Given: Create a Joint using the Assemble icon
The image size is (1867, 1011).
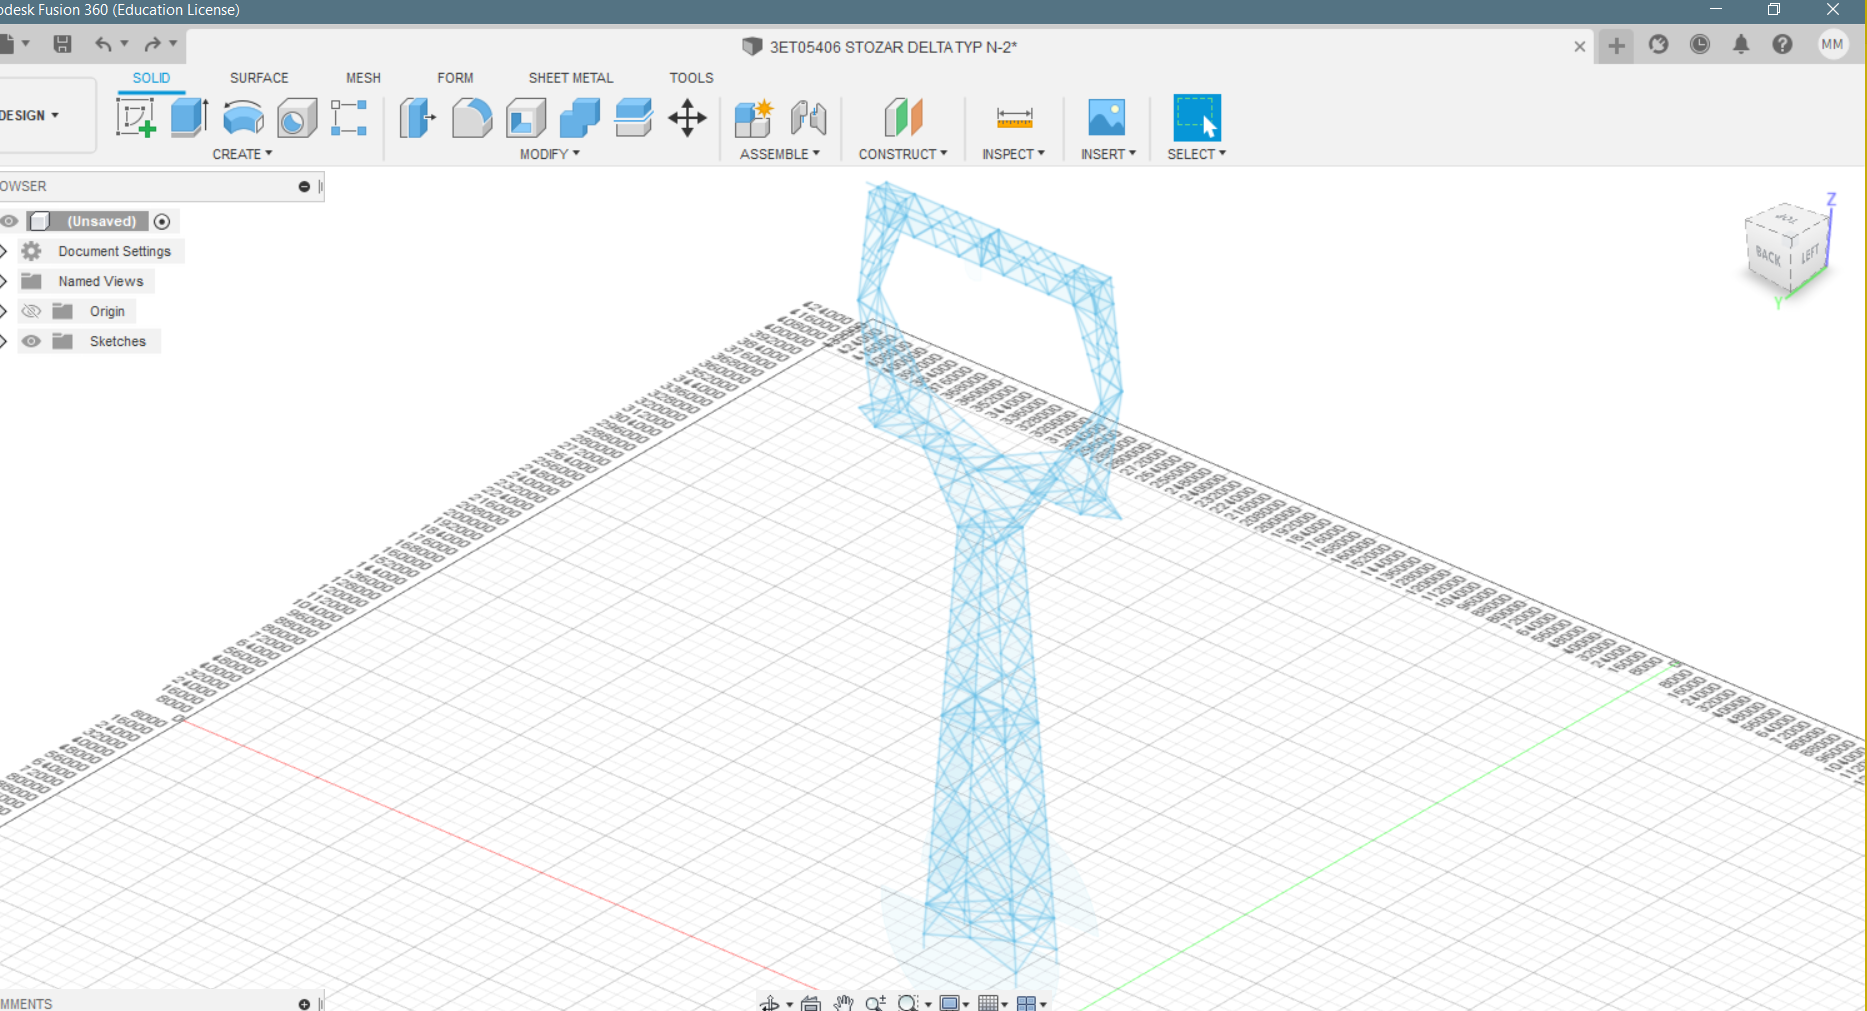Looking at the screenshot, I should (x=809, y=117).
